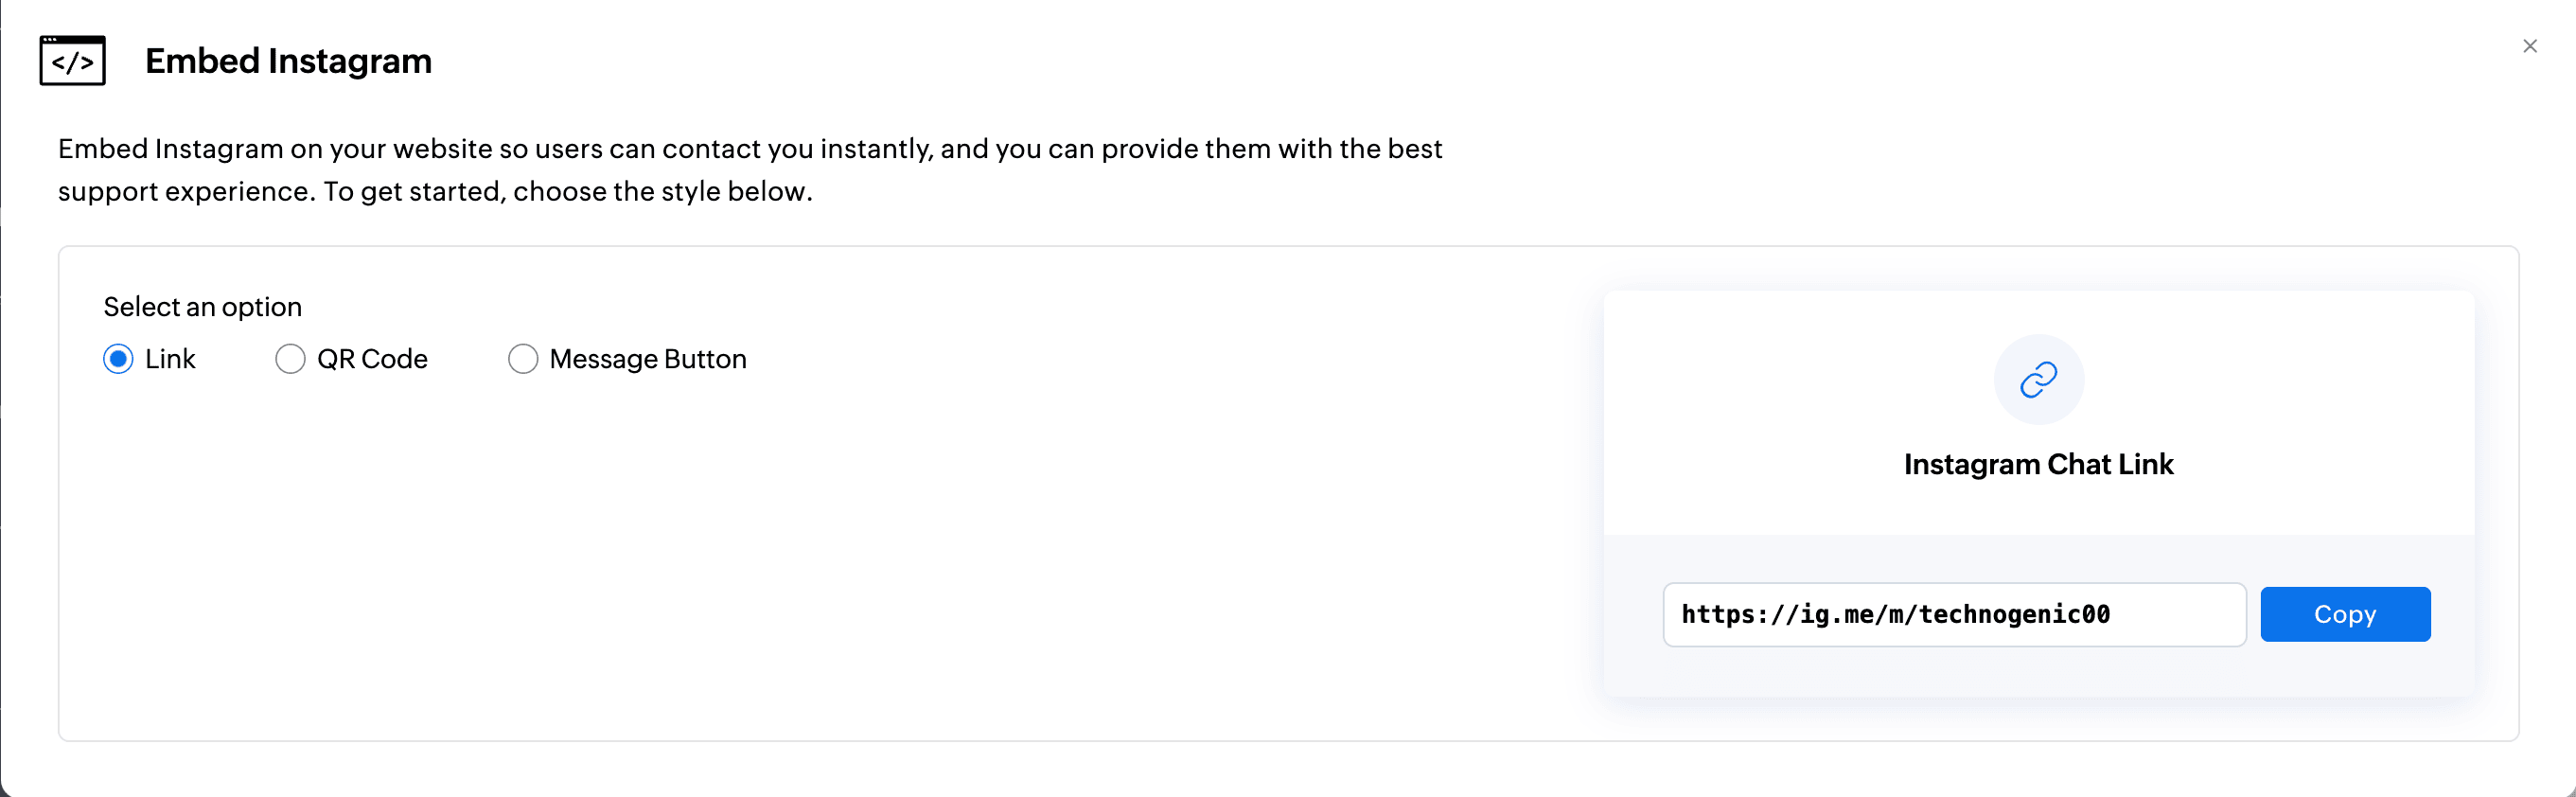Select the Link radio button

tap(118, 359)
